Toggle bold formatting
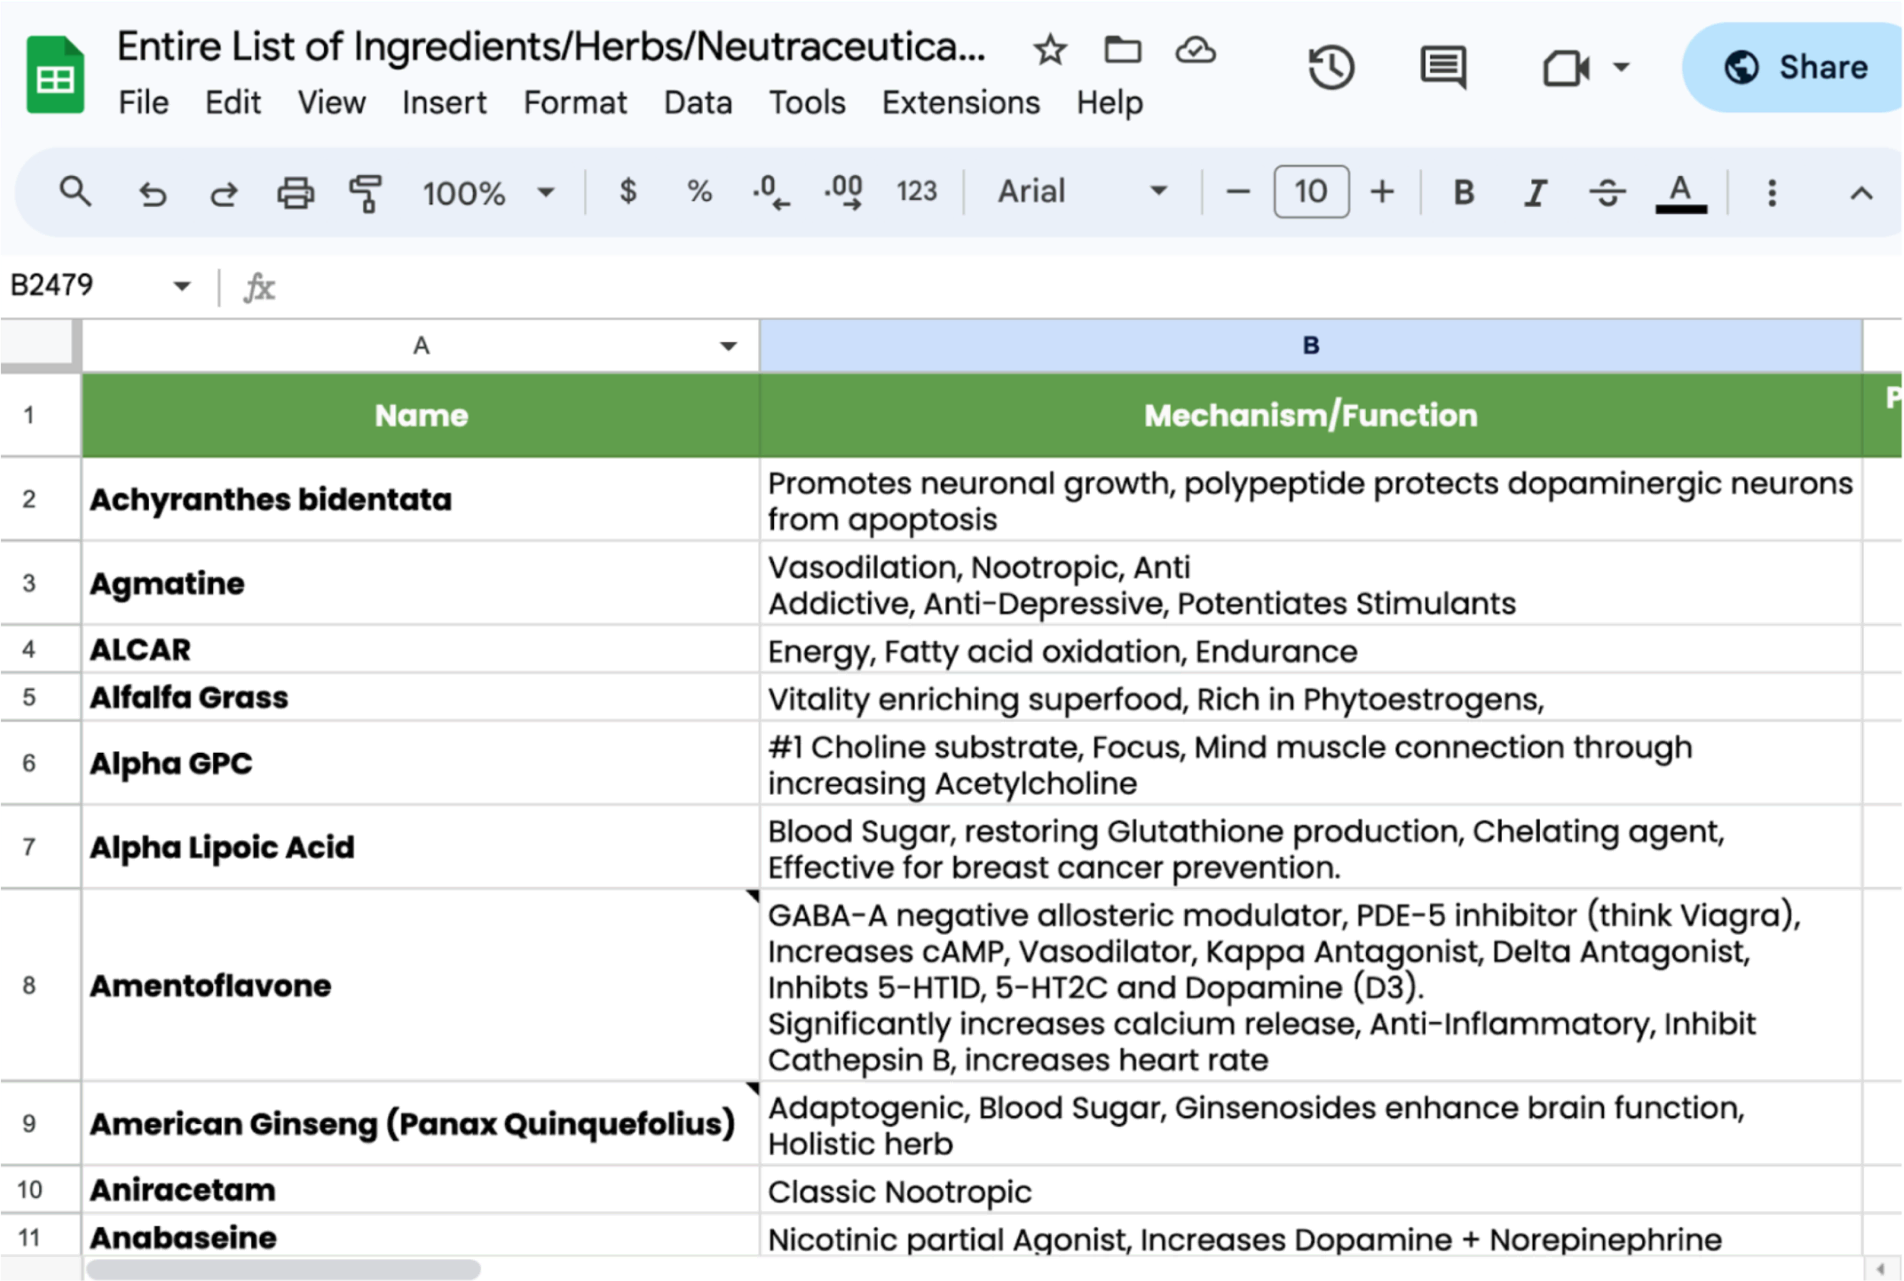 [x=1462, y=192]
